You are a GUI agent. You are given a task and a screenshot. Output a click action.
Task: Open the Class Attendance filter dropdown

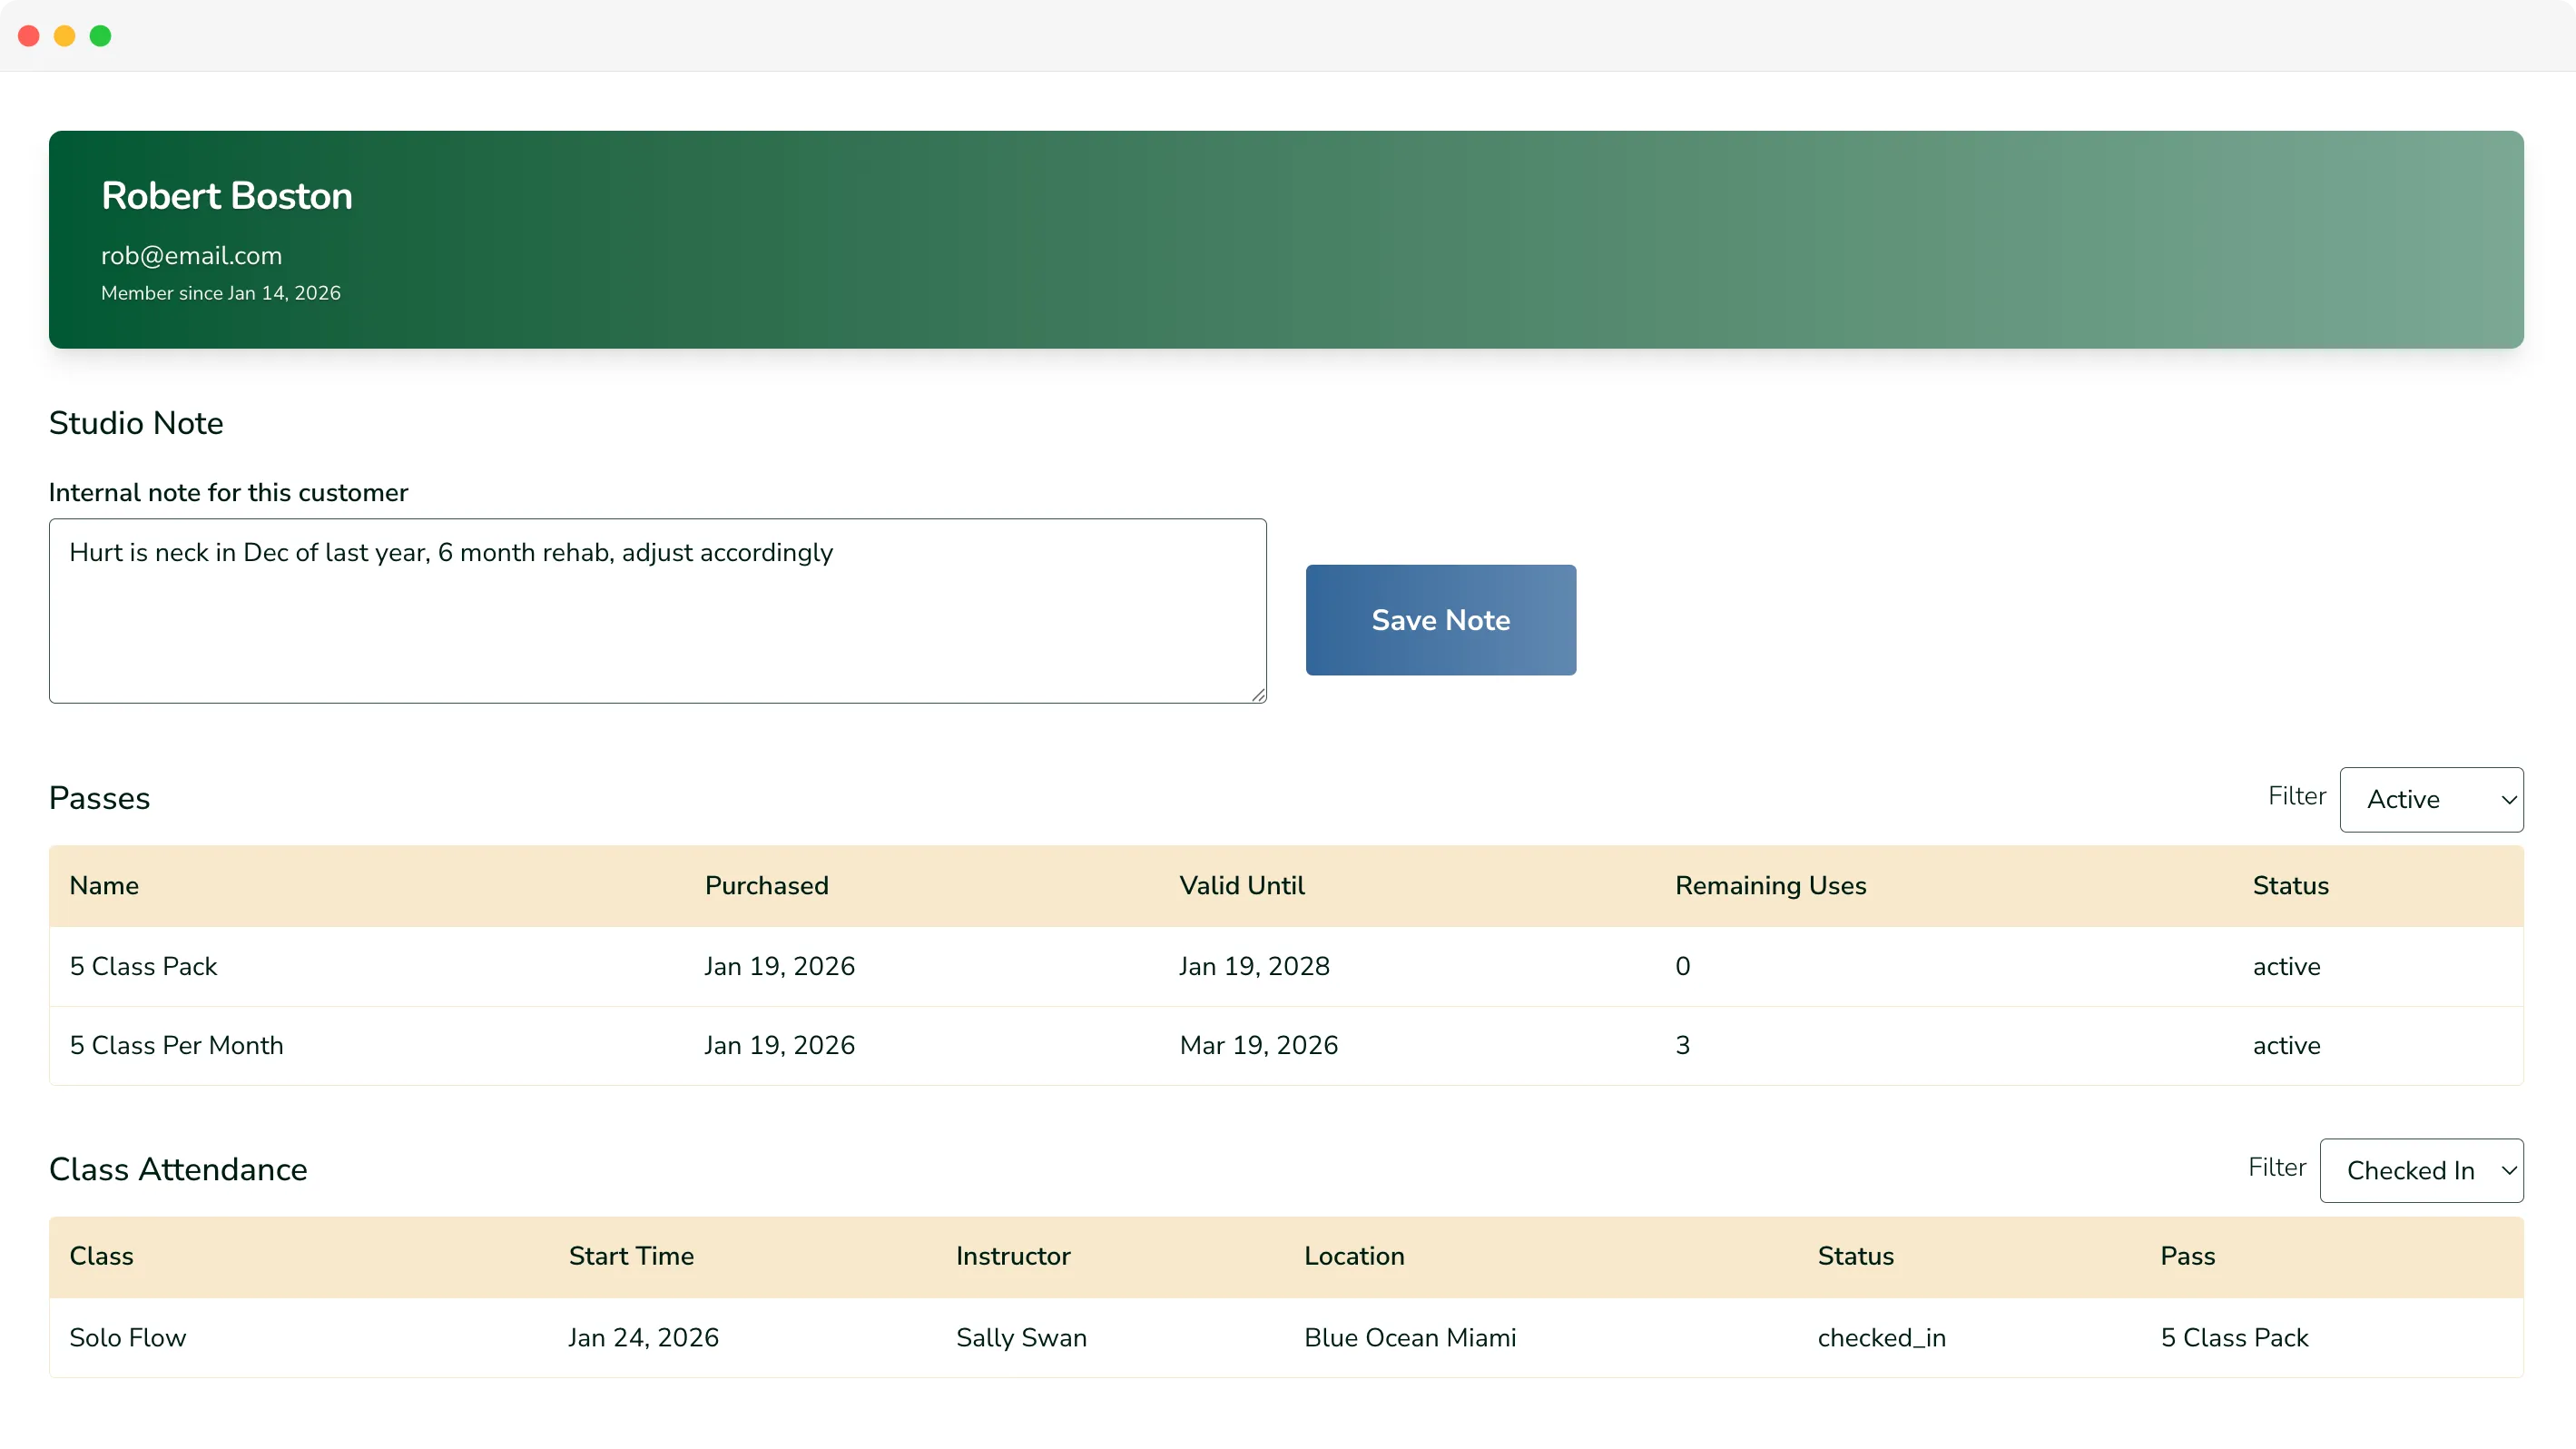pos(2421,1170)
